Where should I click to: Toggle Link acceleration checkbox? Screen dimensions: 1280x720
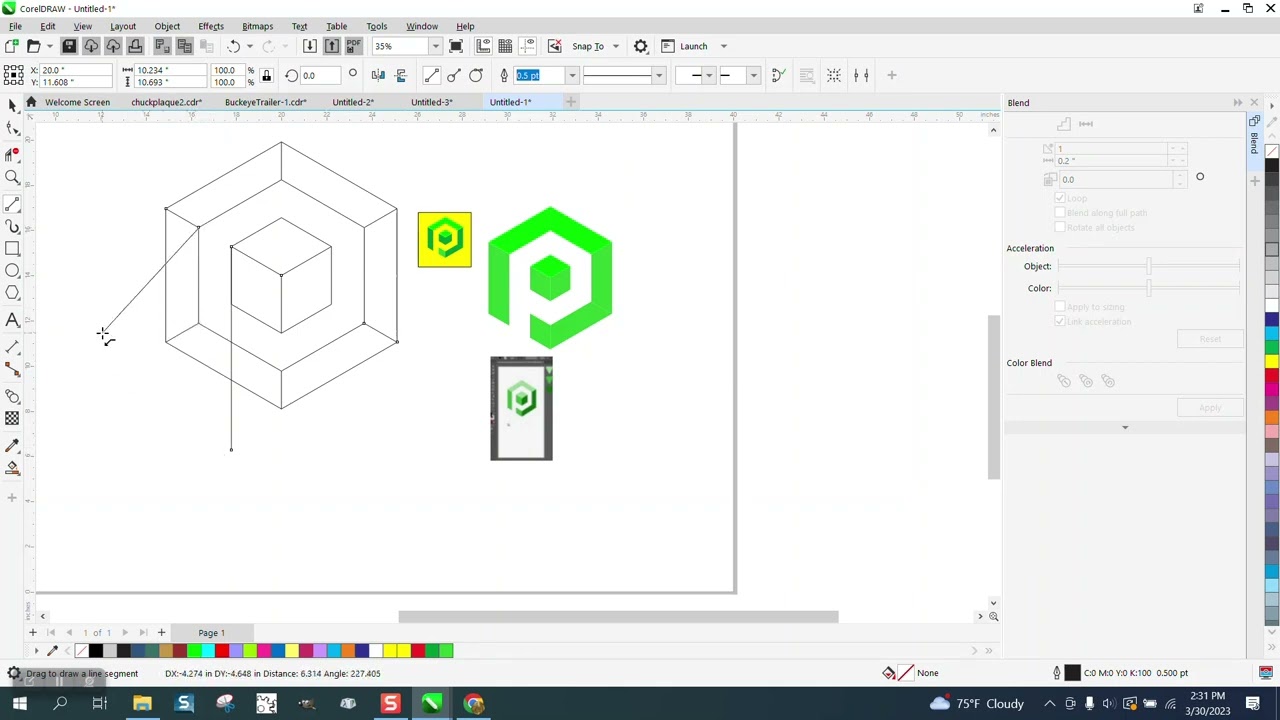(x=1060, y=321)
